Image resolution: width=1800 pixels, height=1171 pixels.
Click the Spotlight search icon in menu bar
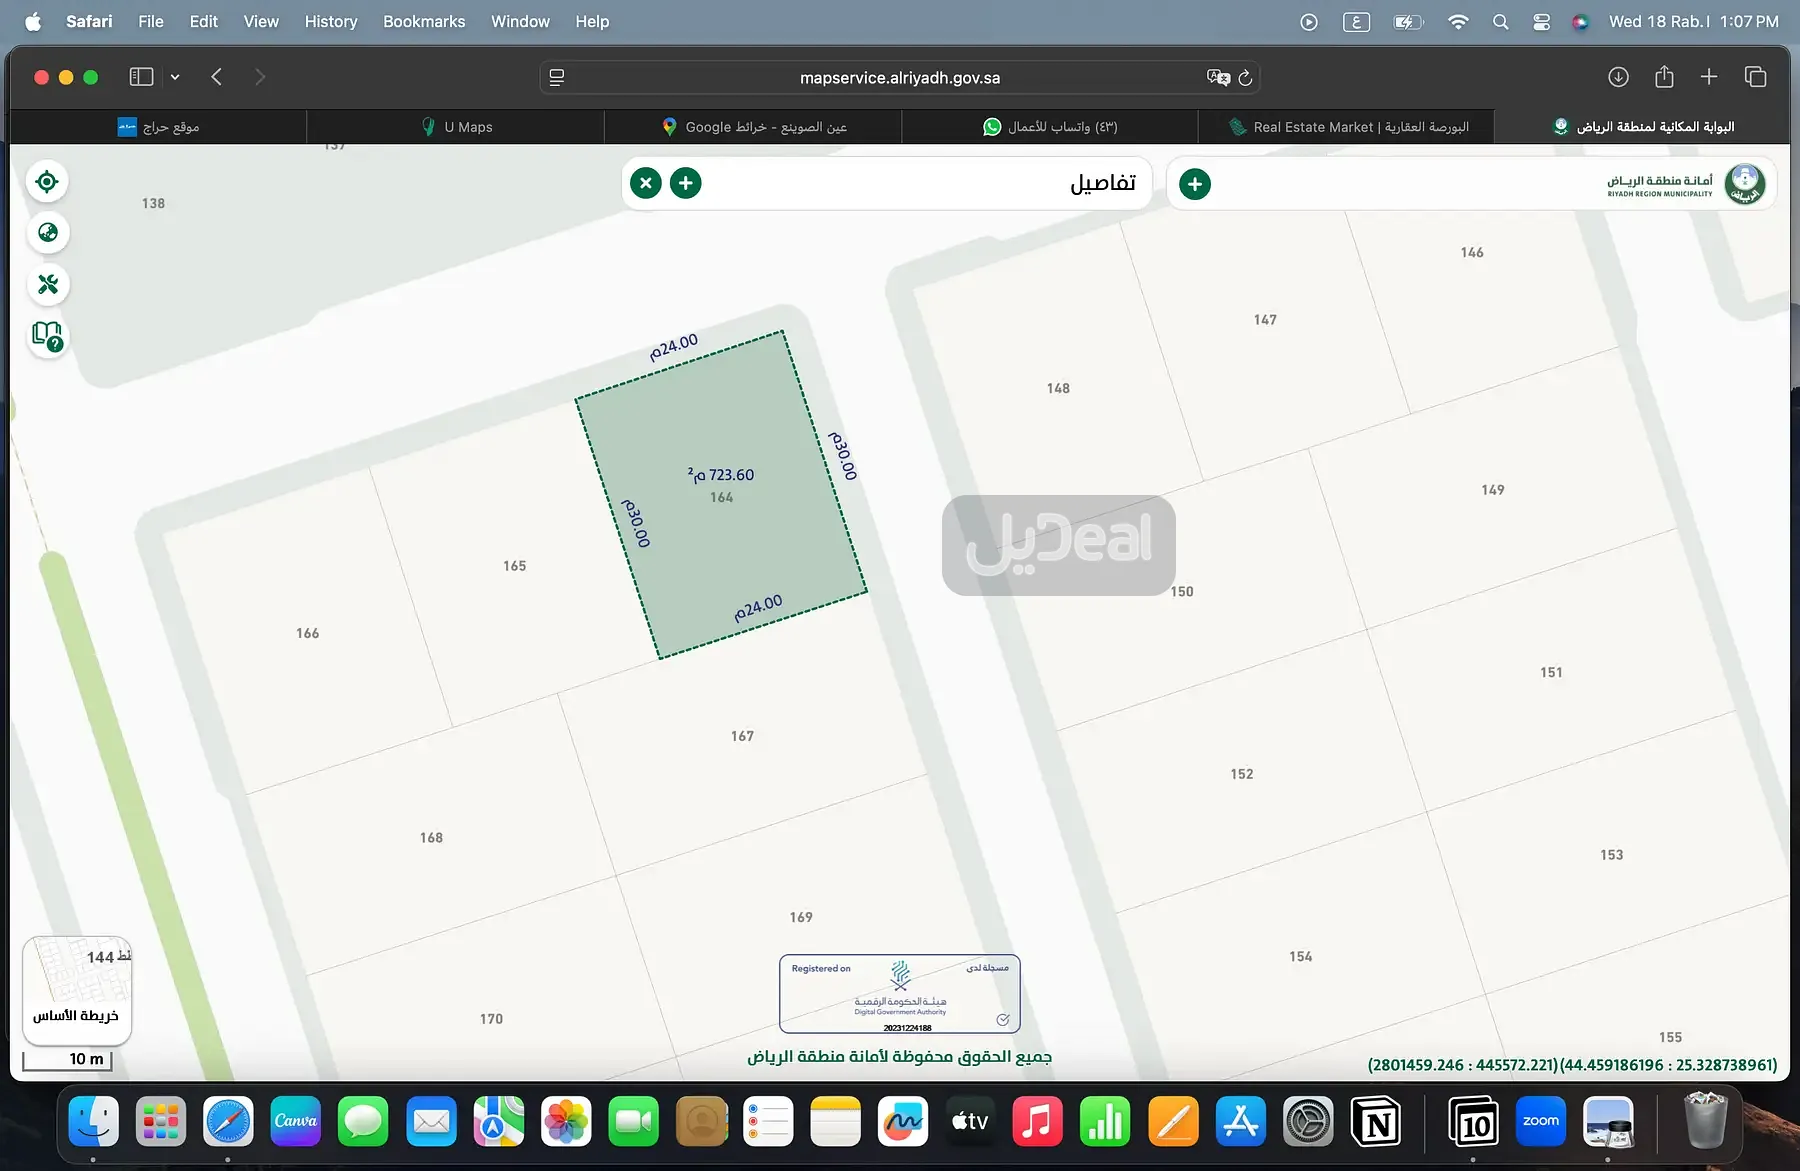click(x=1500, y=21)
